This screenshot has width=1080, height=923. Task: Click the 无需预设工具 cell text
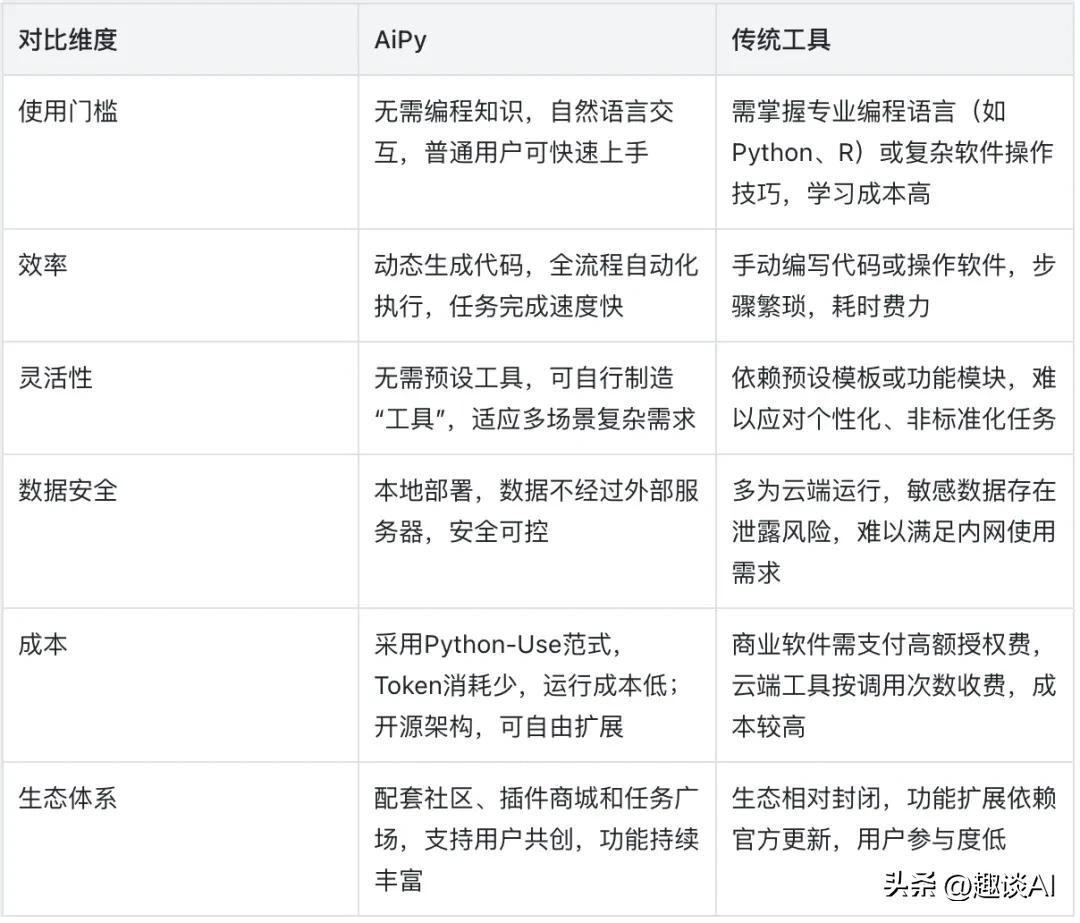tap(449, 378)
